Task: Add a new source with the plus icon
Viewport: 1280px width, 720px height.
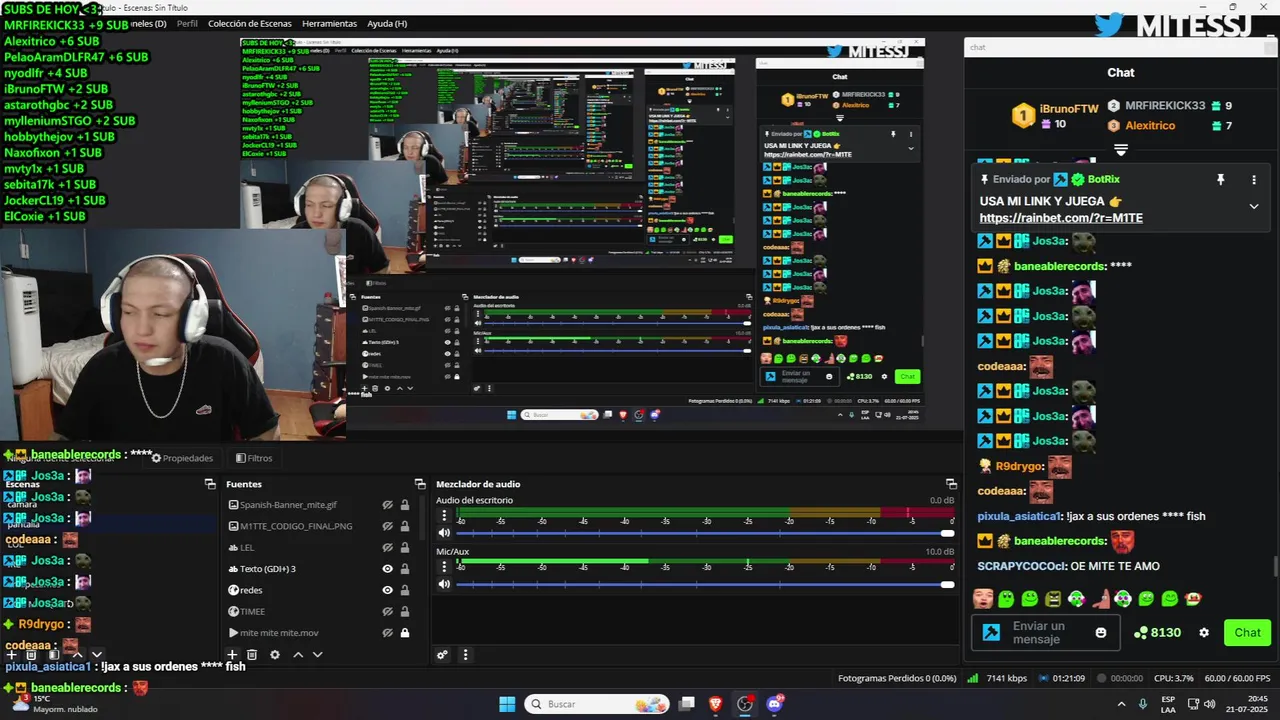Action: [233, 655]
